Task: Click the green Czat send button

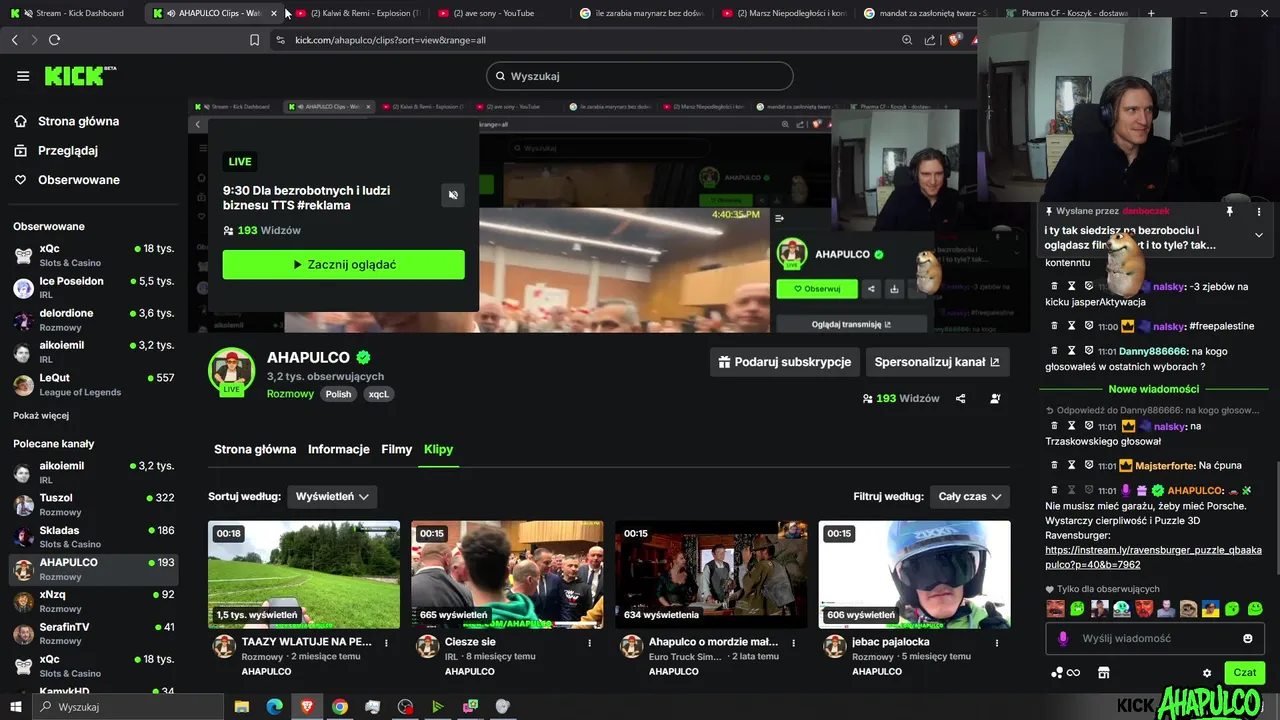Action: pyautogui.click(x=1245, y=673)
